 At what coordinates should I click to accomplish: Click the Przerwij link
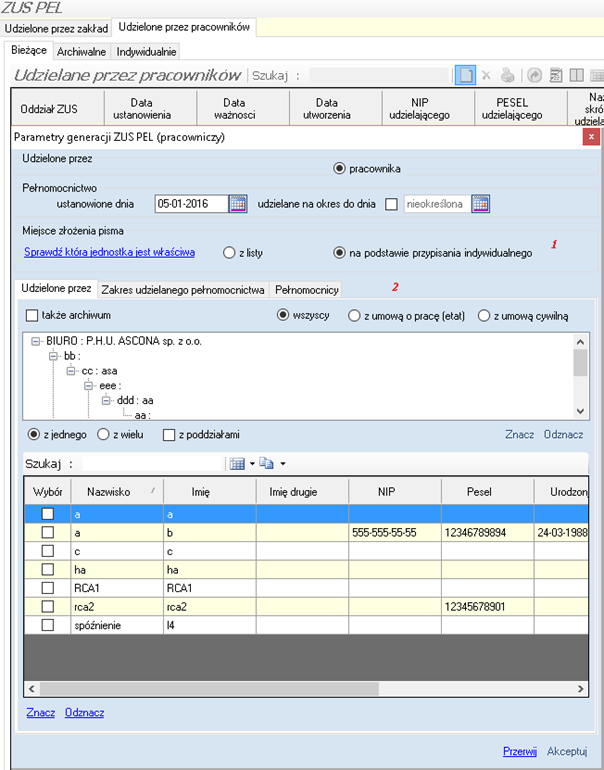tap(520, 751)
